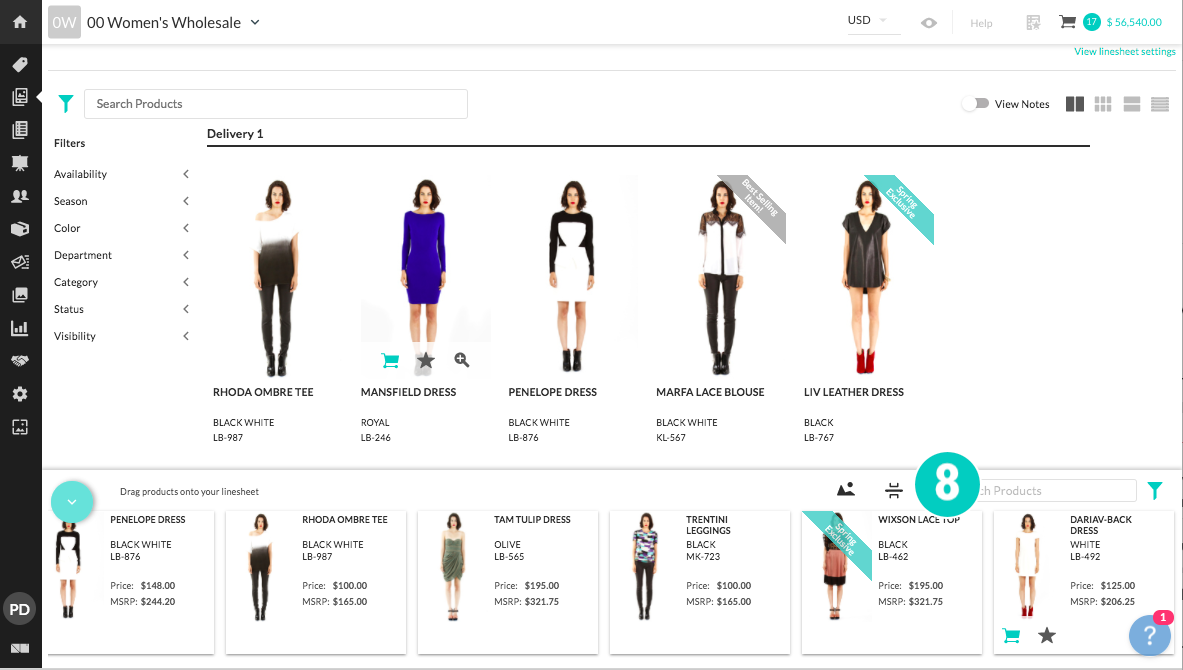1183x670 pixels.
Task: Click the $56,540.00 cart total
Action: pyautogui.click(x=1134, y=22)
